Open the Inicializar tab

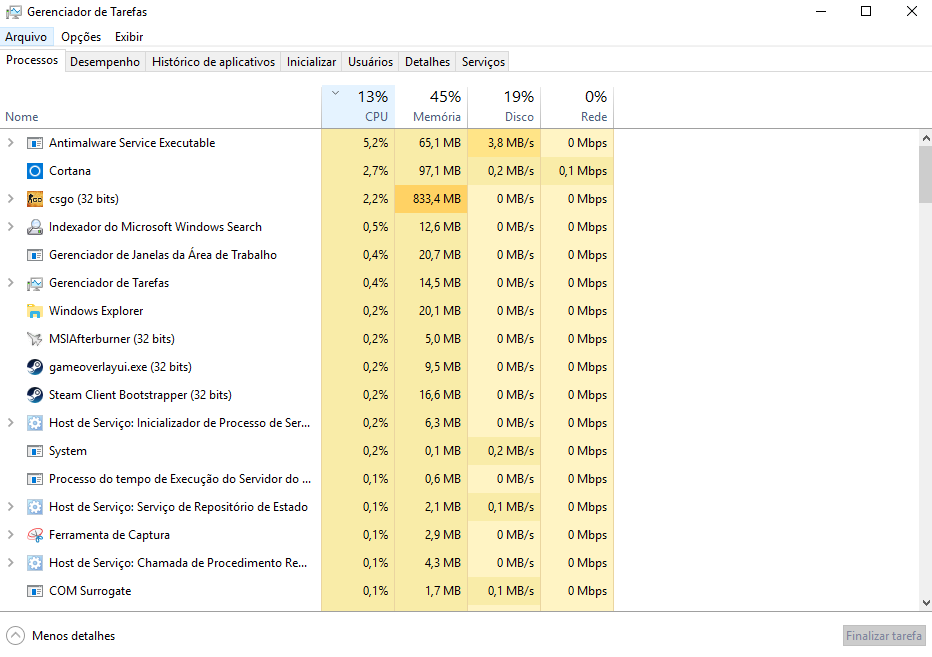click(x=311, y=62)
